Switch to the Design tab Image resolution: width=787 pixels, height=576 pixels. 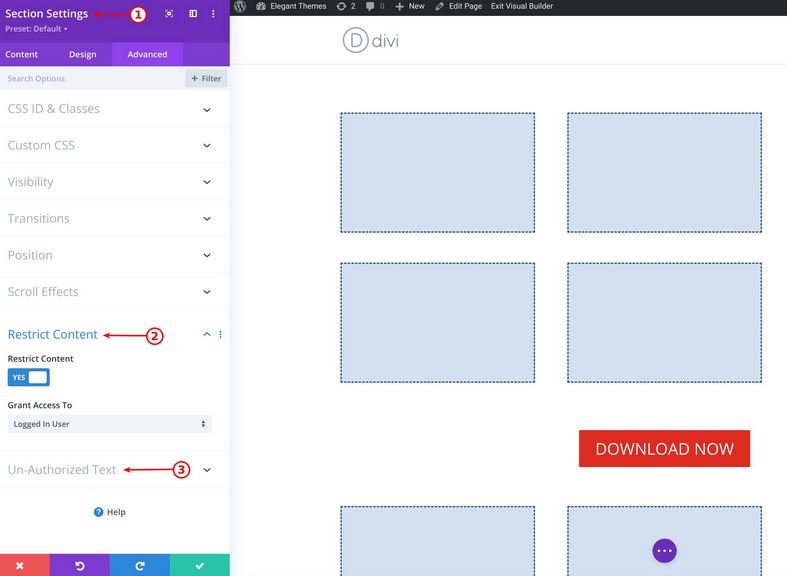[83, 54]
